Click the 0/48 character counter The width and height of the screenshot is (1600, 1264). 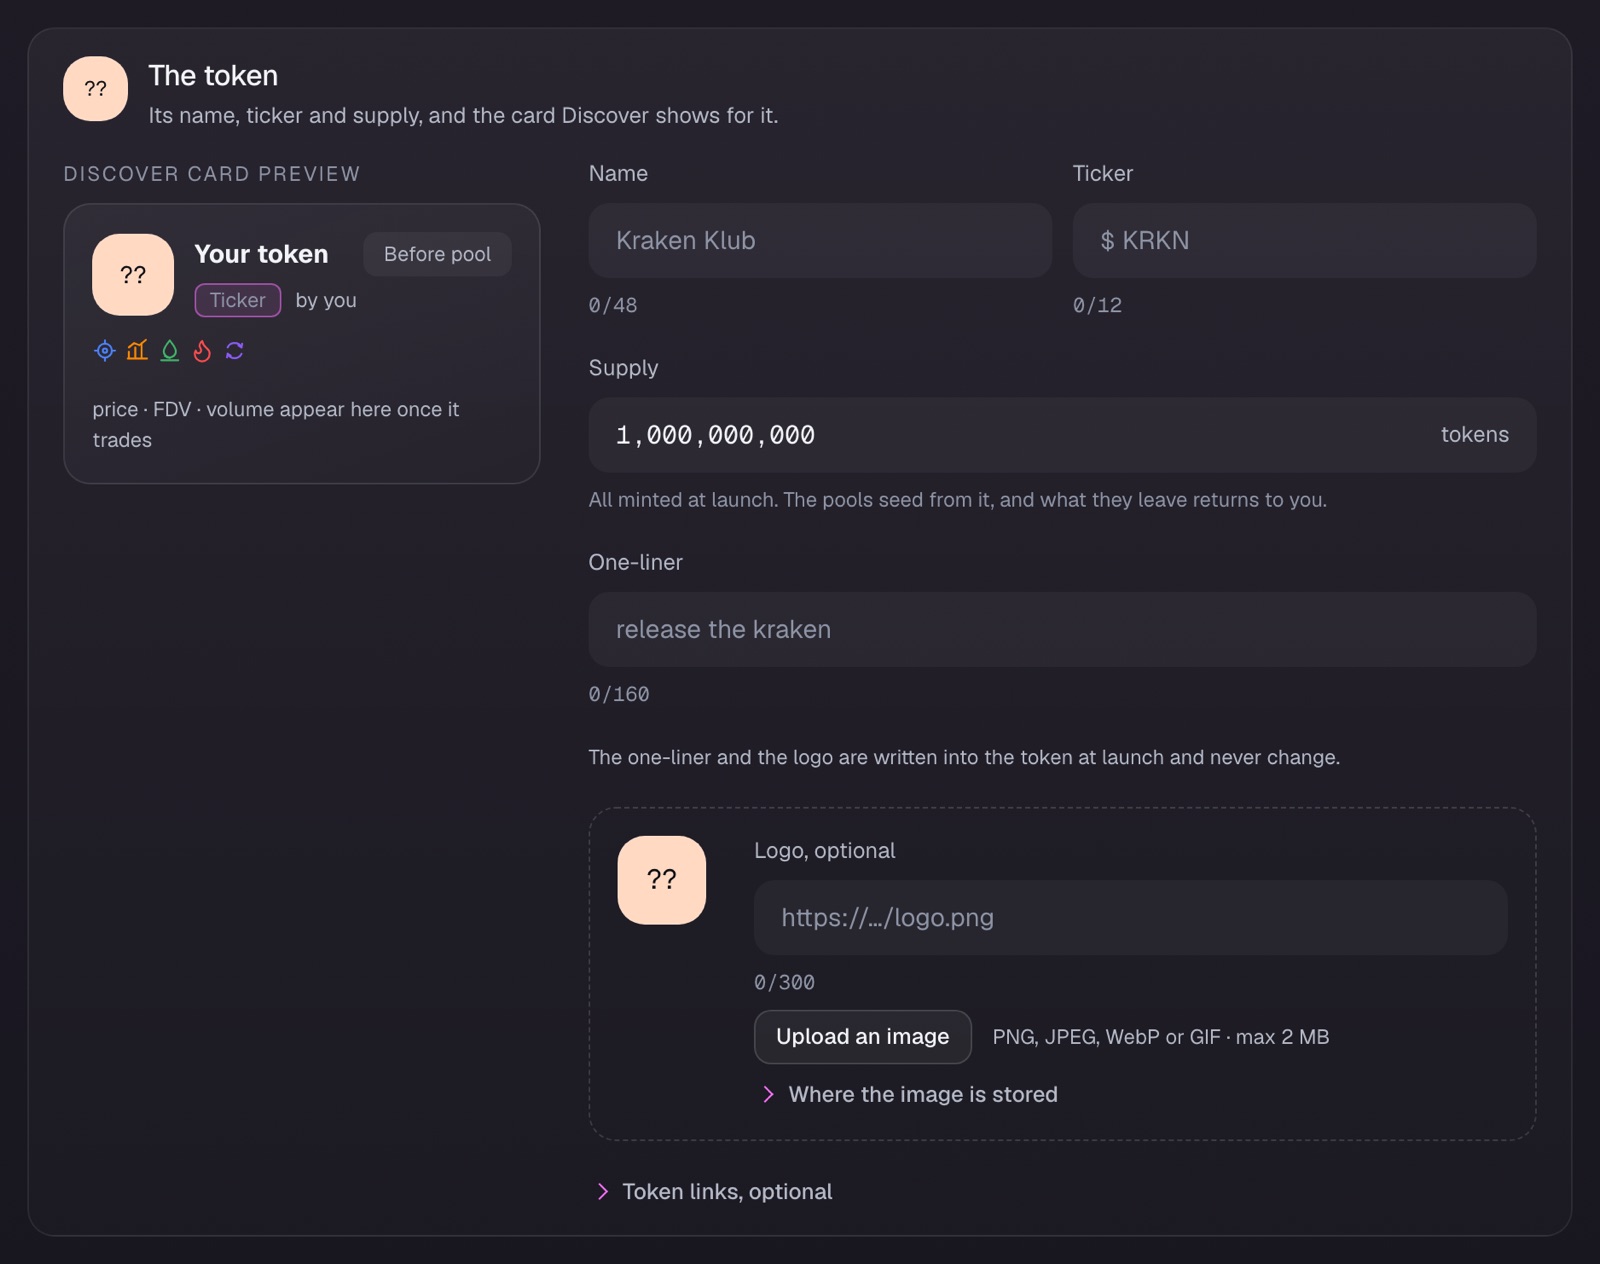(x=613, y=305)
